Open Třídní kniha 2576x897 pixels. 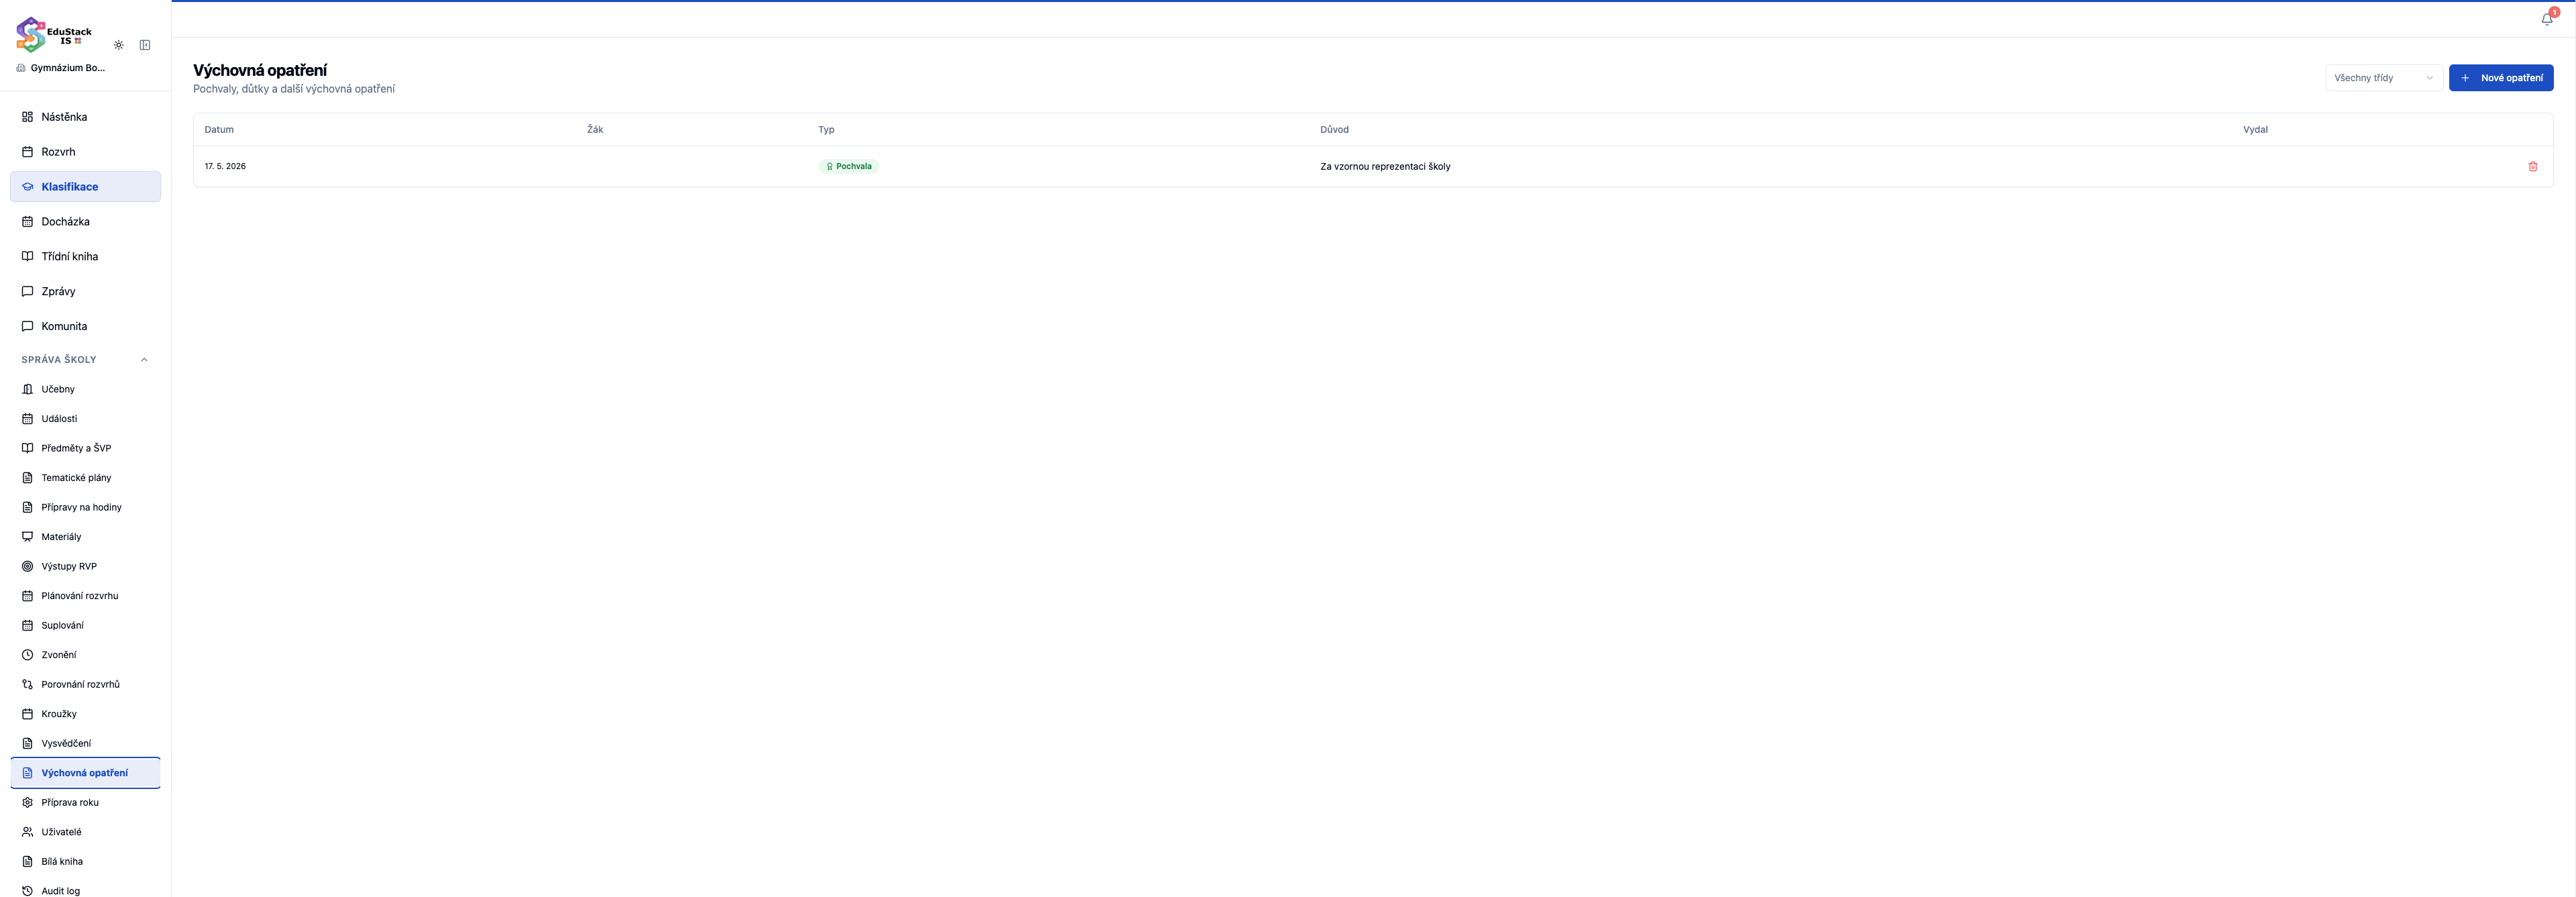(86, 257)
